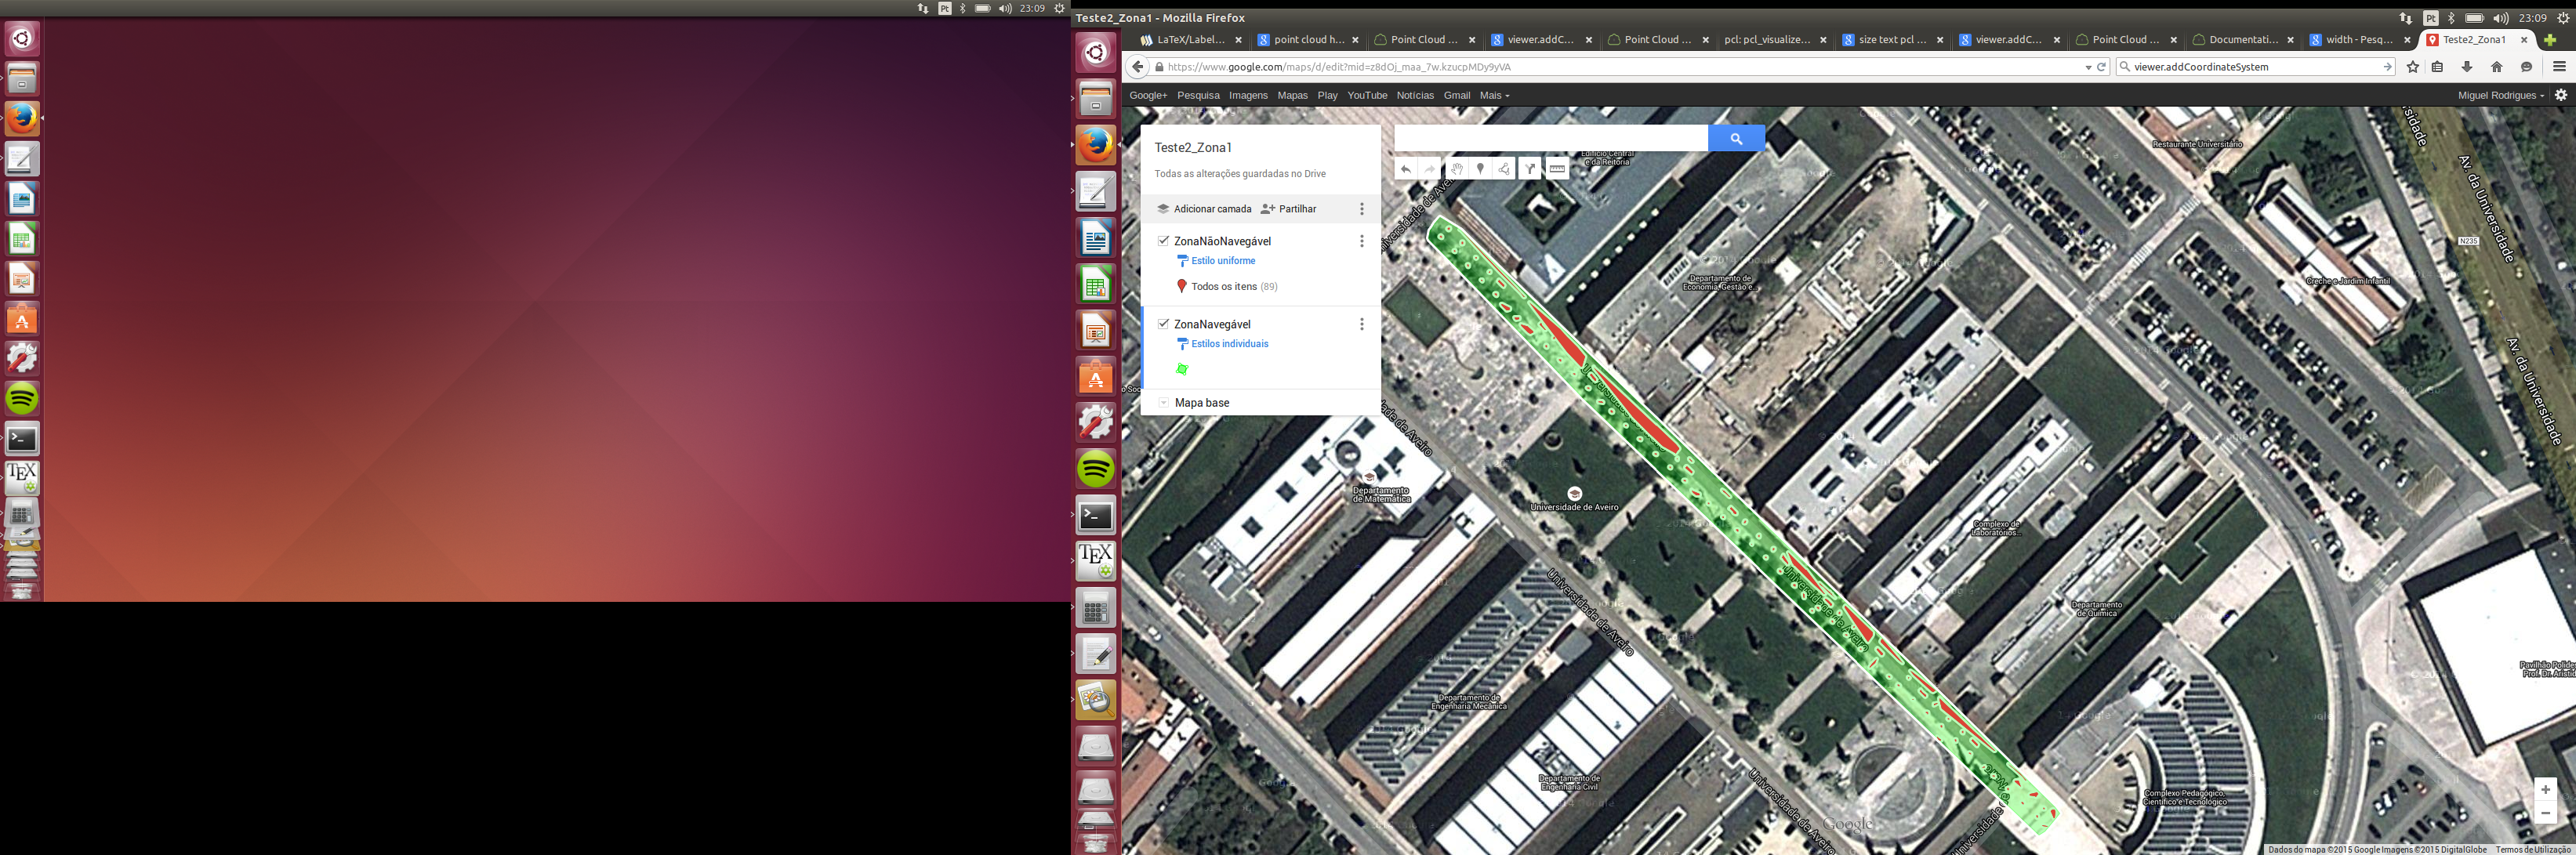Viewport: 2576px width, 855px height.
Task: Select the draw line tool
Action: click(1505, 169)
